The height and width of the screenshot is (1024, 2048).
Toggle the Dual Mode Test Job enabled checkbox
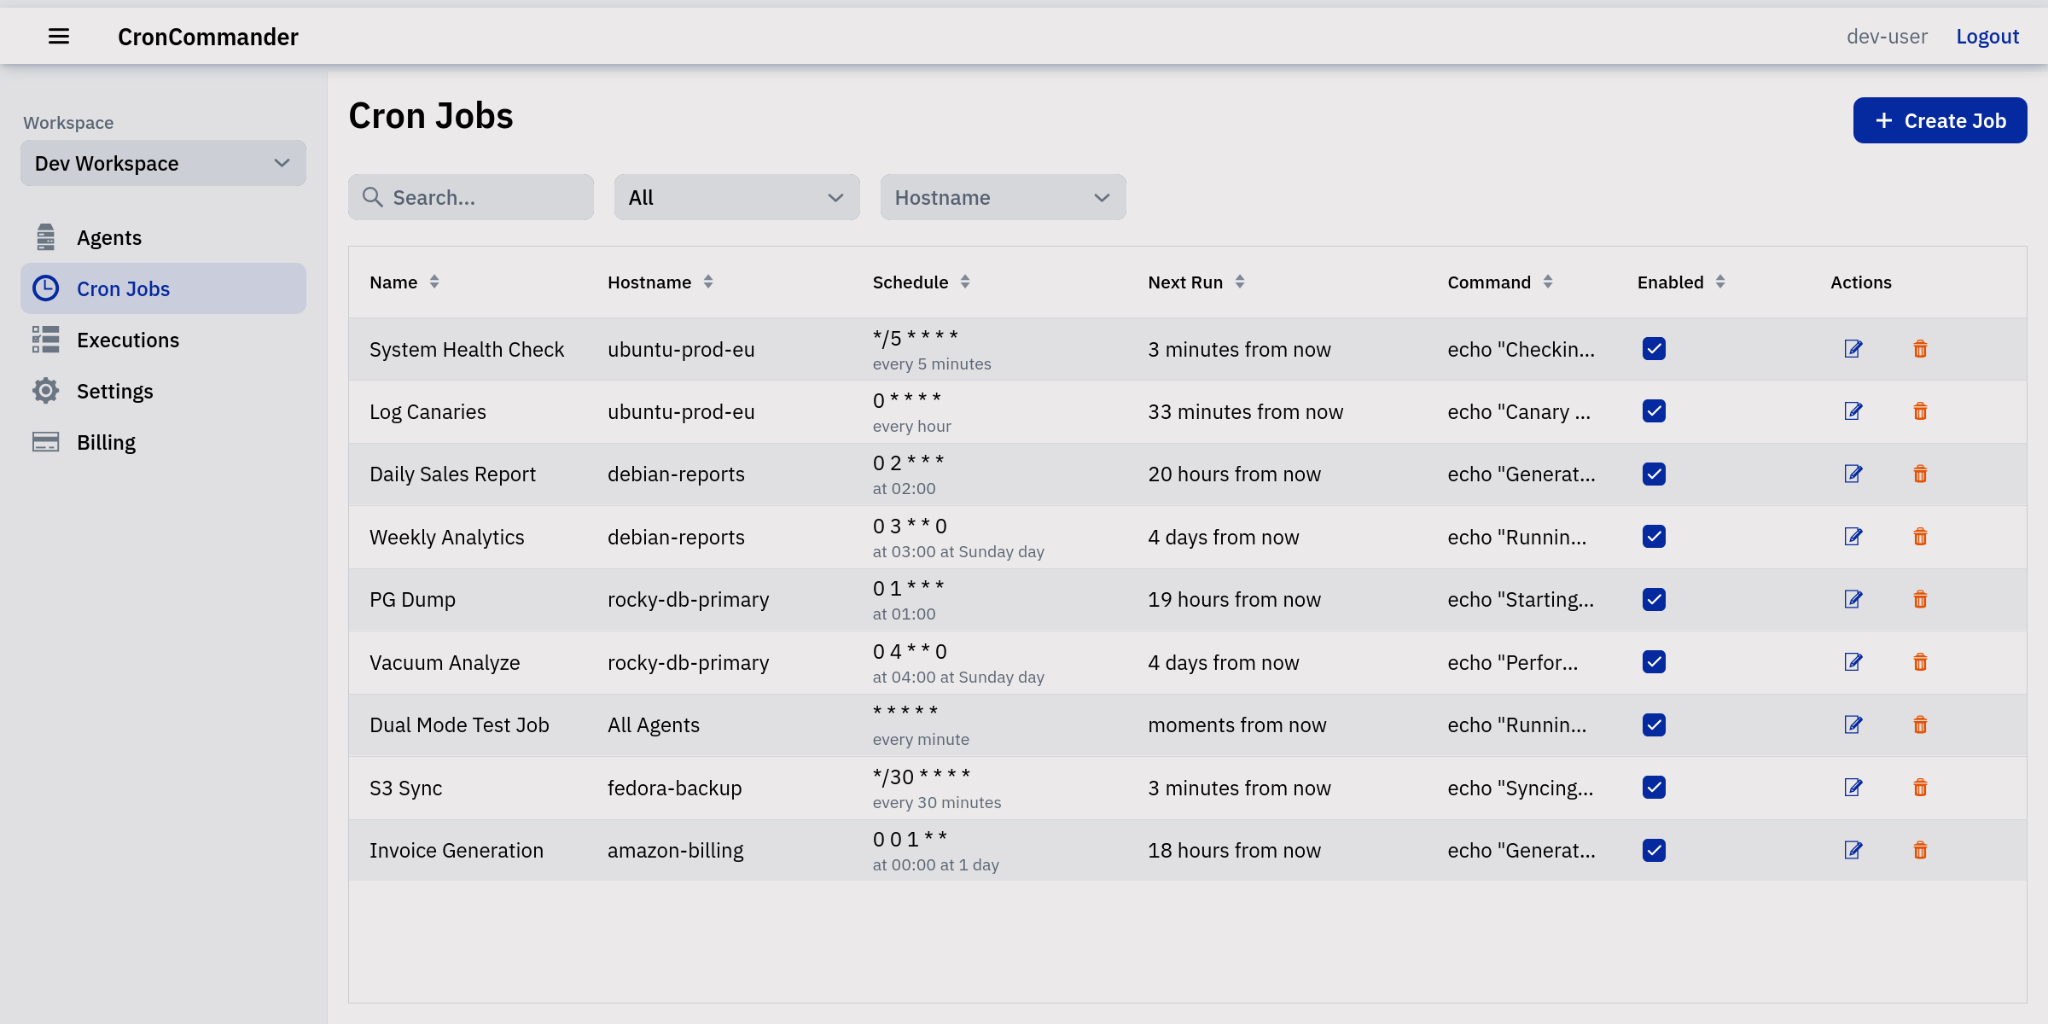click(1653, 725)
